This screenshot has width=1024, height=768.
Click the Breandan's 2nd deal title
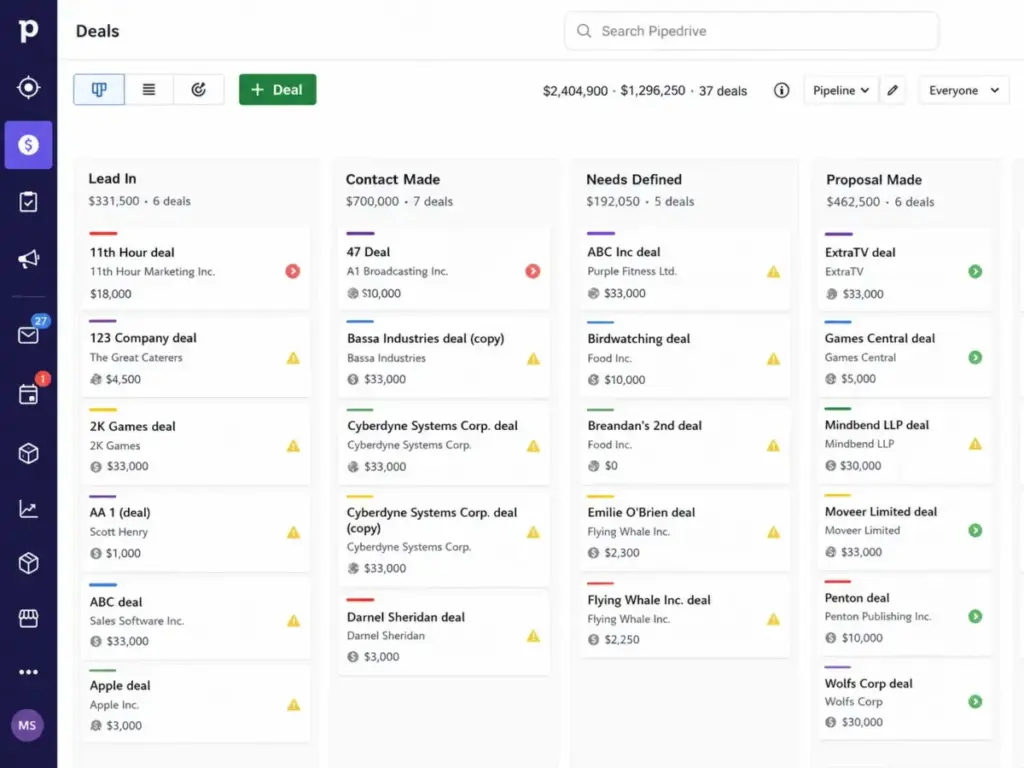coord(645,425)
